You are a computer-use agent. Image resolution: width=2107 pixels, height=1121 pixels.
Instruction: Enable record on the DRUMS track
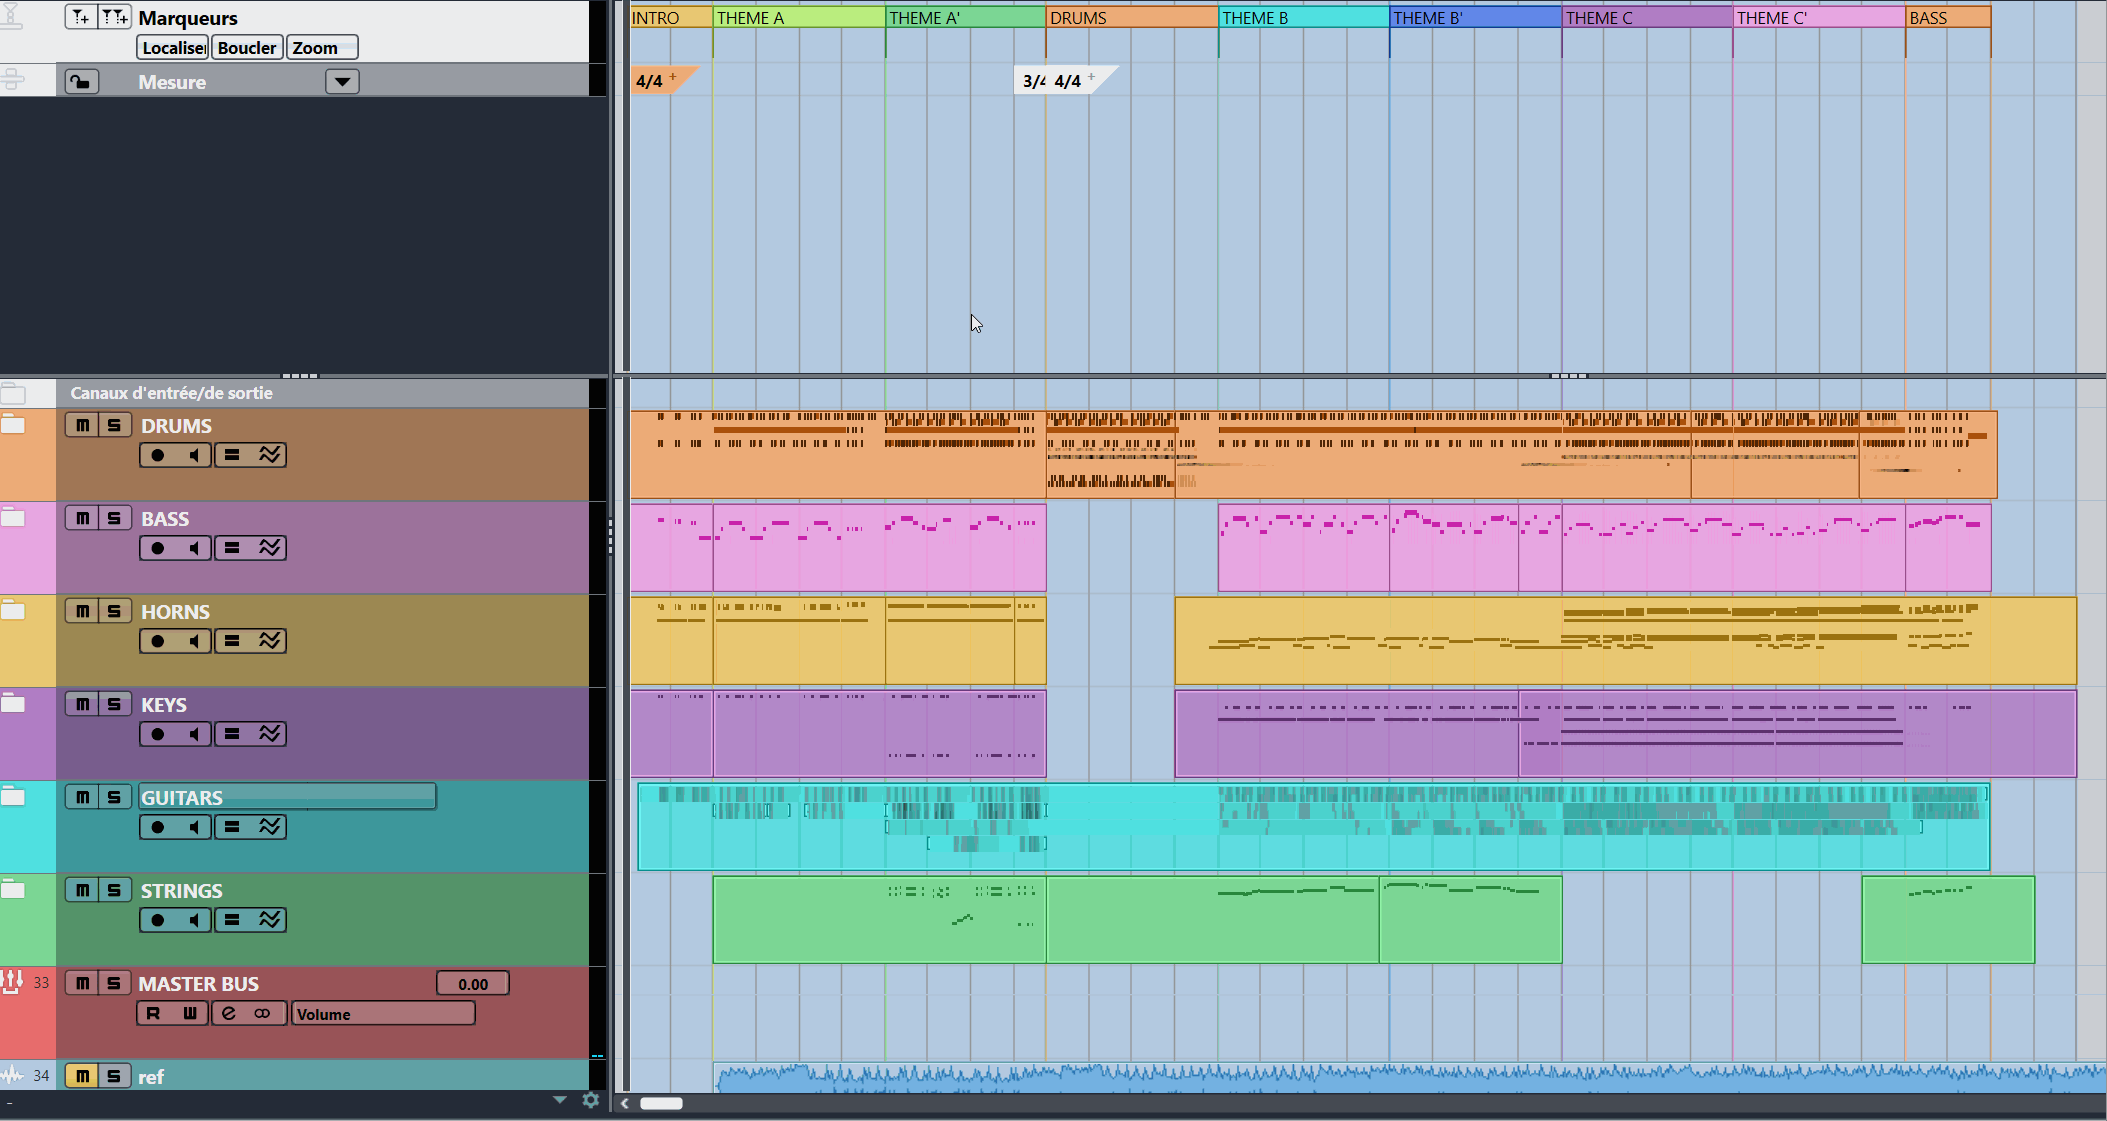[155, 454]
